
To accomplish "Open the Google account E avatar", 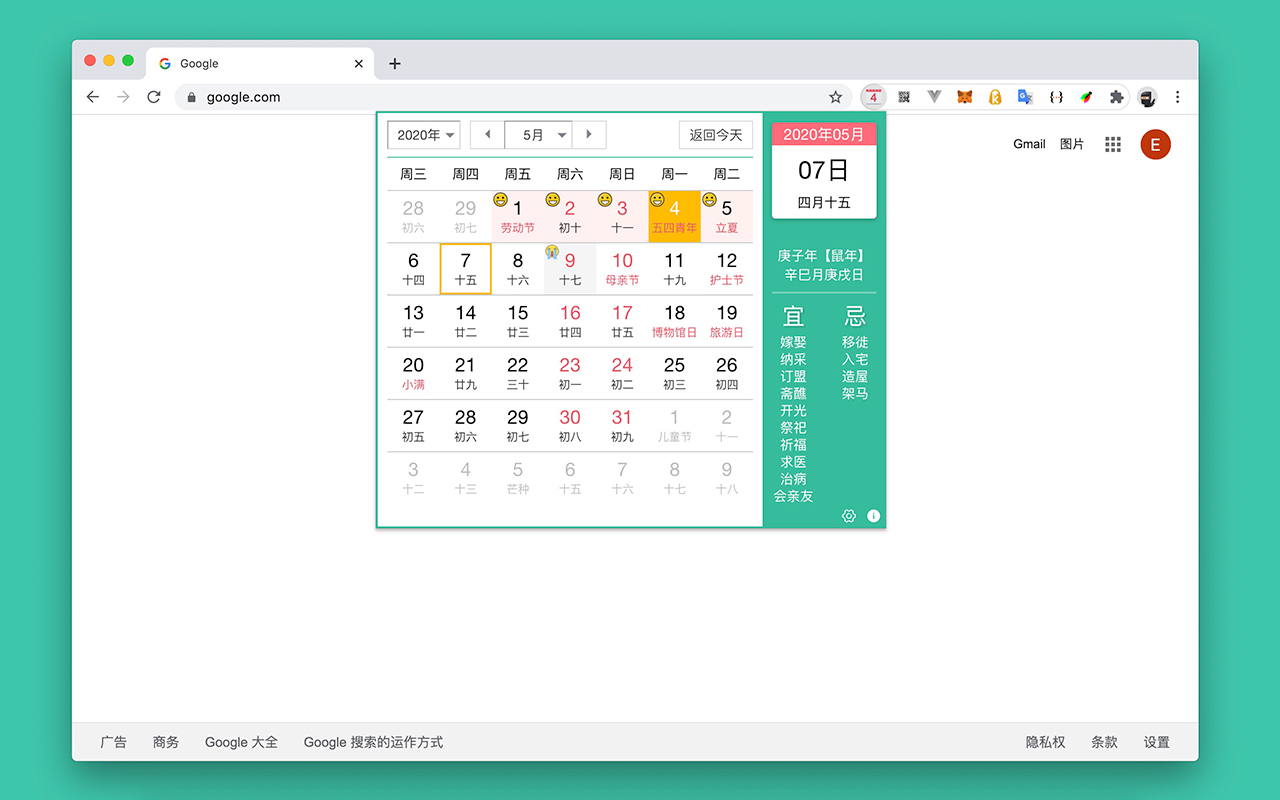I will 1155,144.
